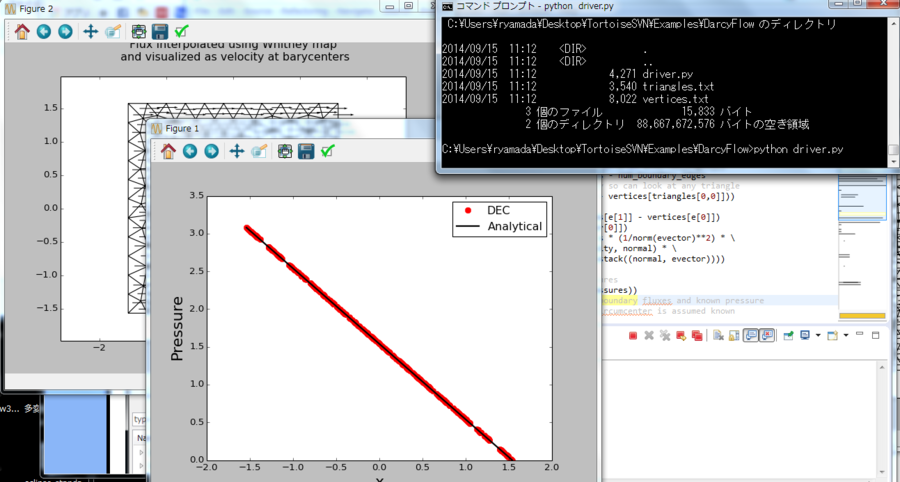Click the Pressure axis label in Figure 1
Screen dimensions: 900x482
click(178, 329)
